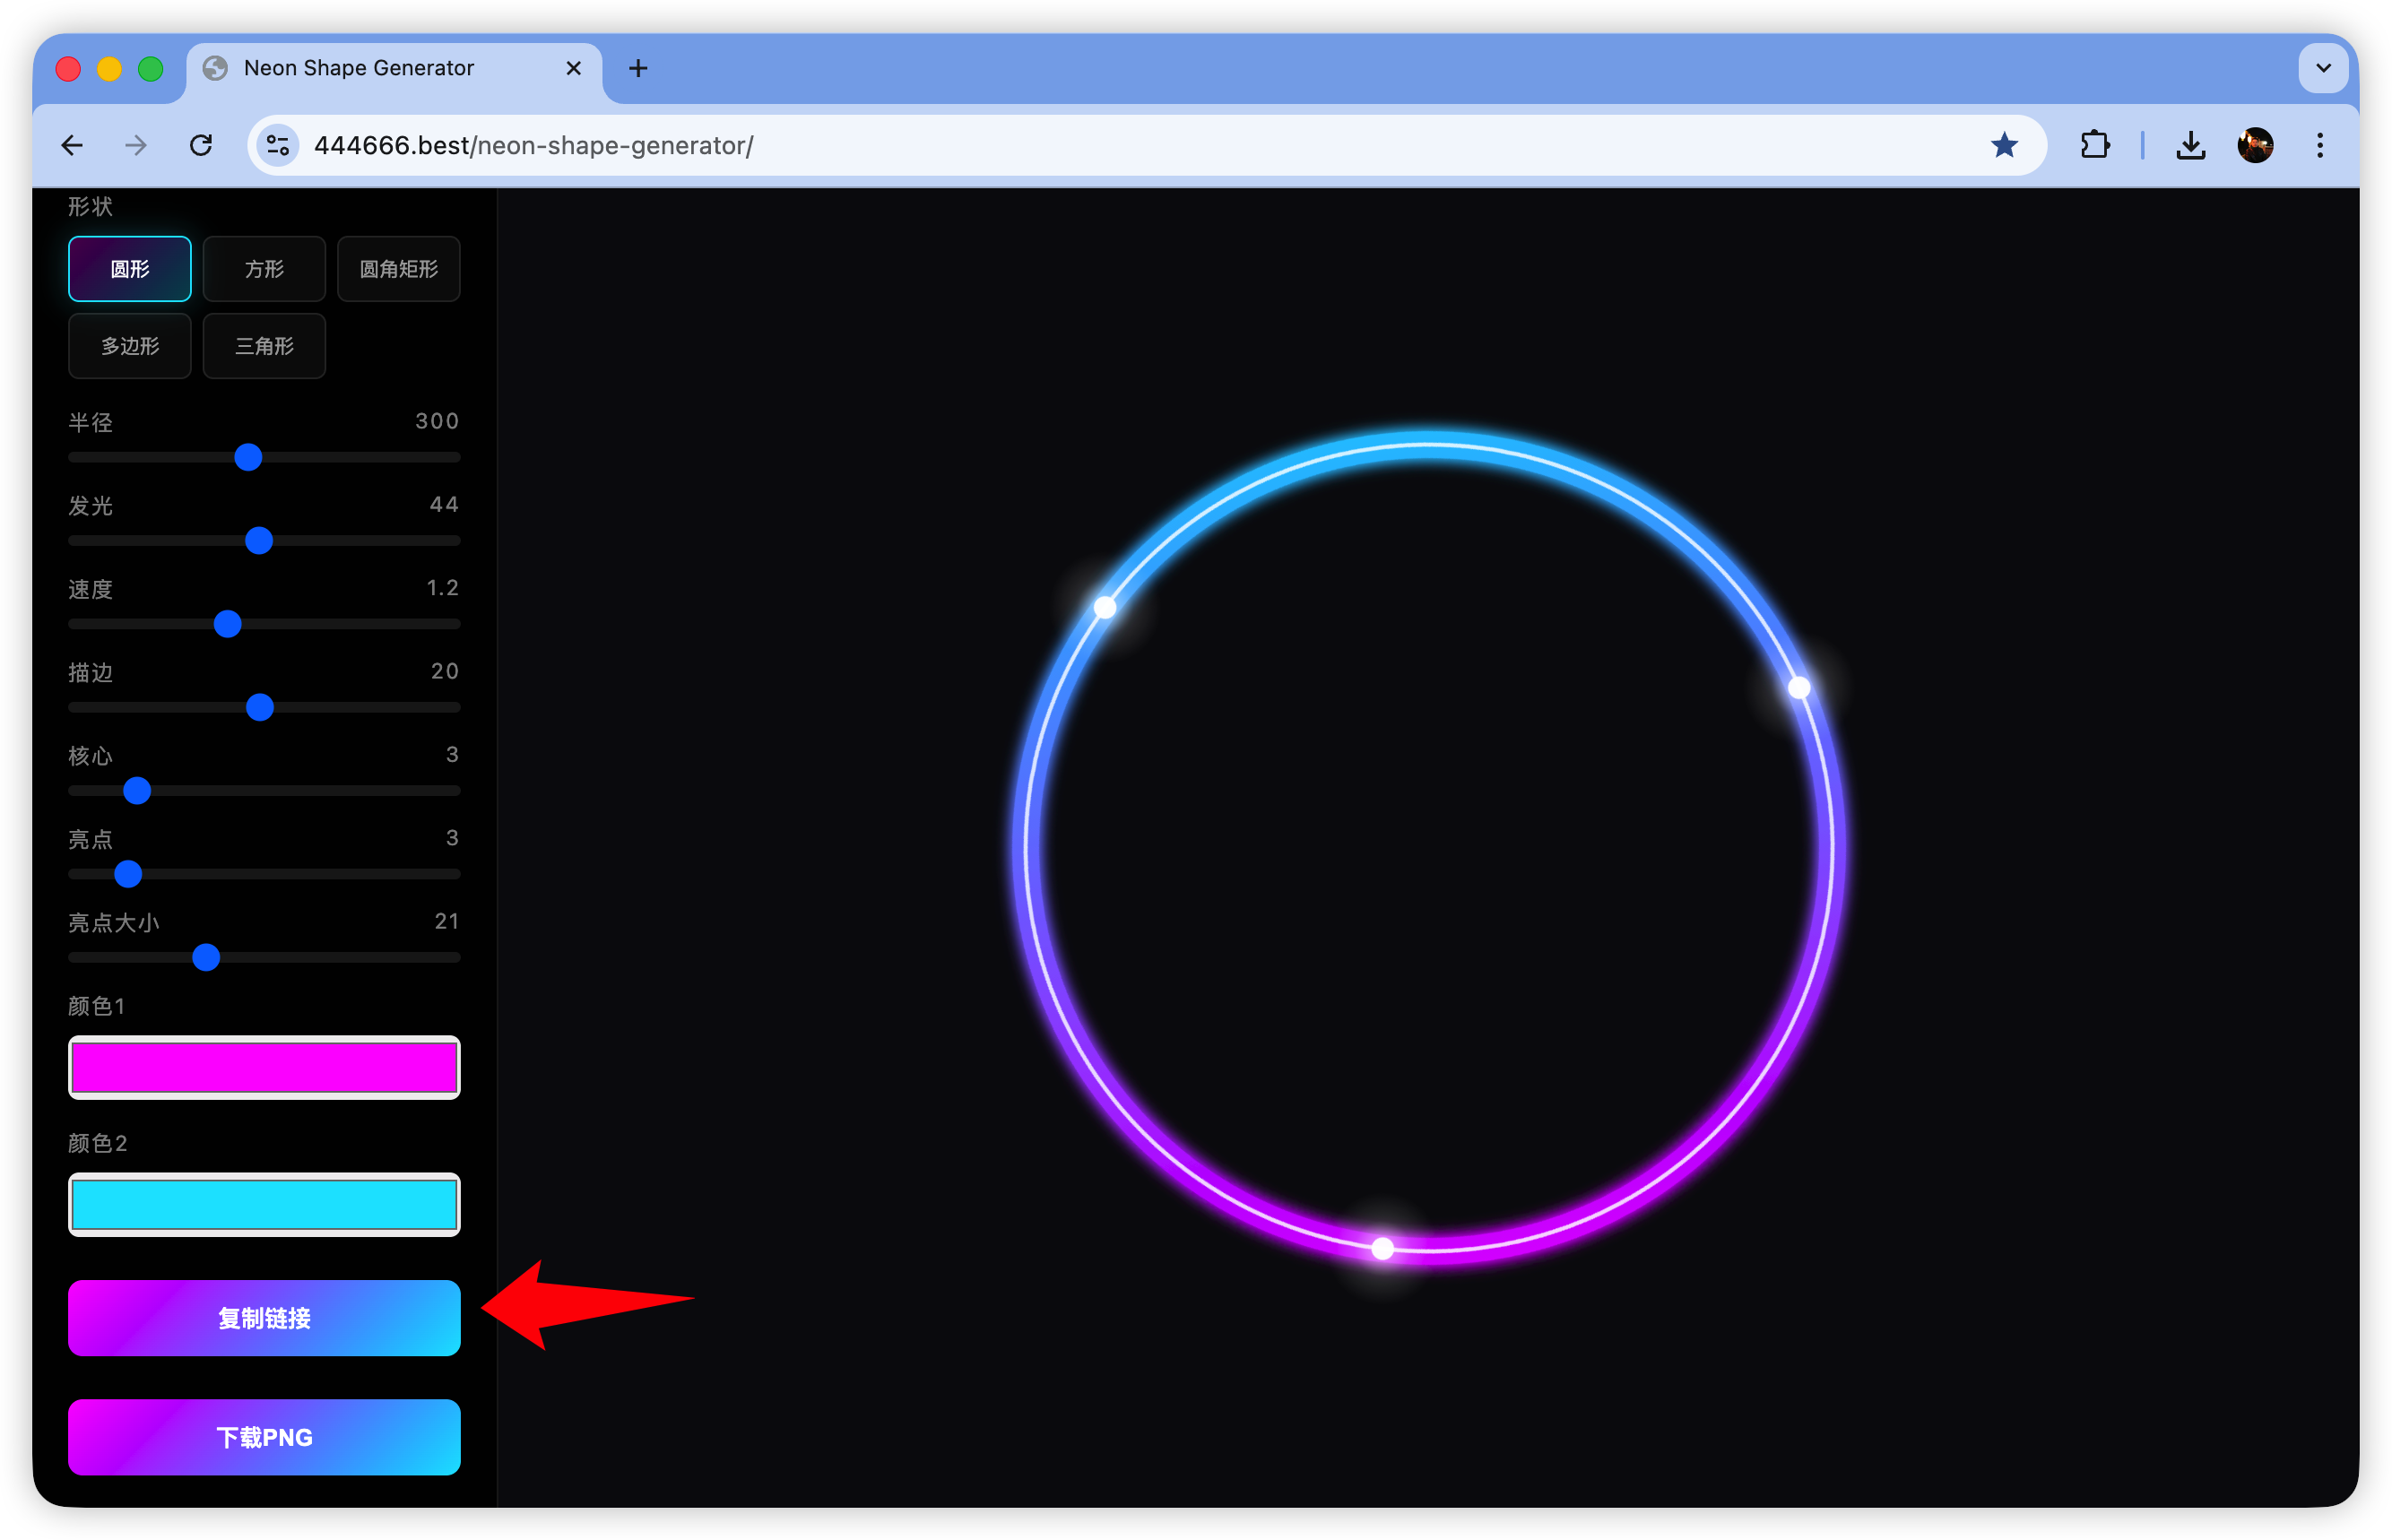Viewport: 2392px width, 1540px height.
Task: Open the site information icon in address bar
Action: [x=278, y=146]
